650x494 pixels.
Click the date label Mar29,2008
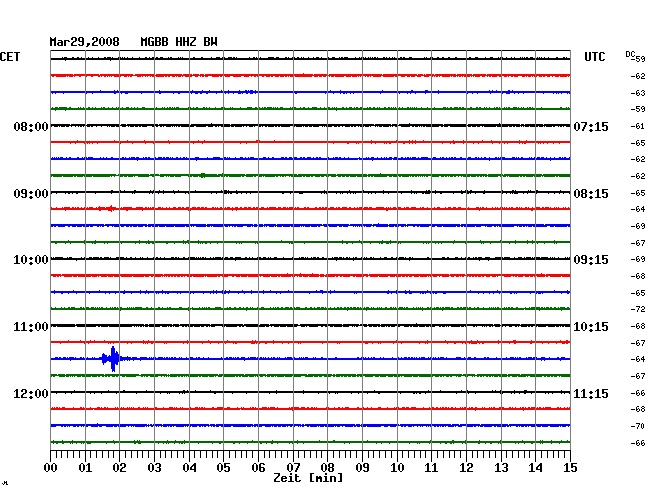(x=85, y=42)
